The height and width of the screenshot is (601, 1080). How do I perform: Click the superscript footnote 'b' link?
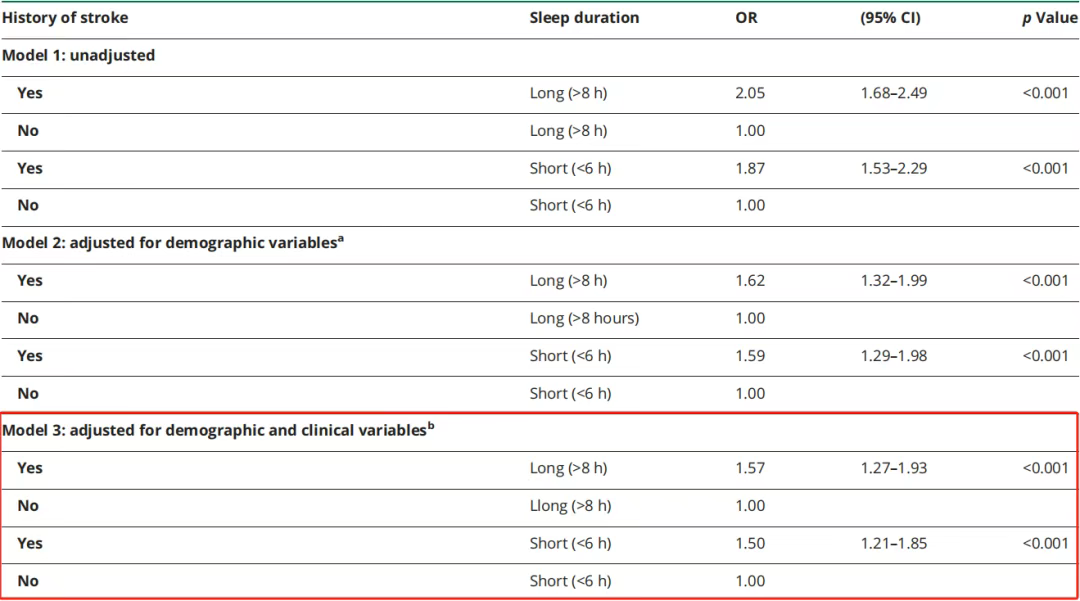[431, 426]
